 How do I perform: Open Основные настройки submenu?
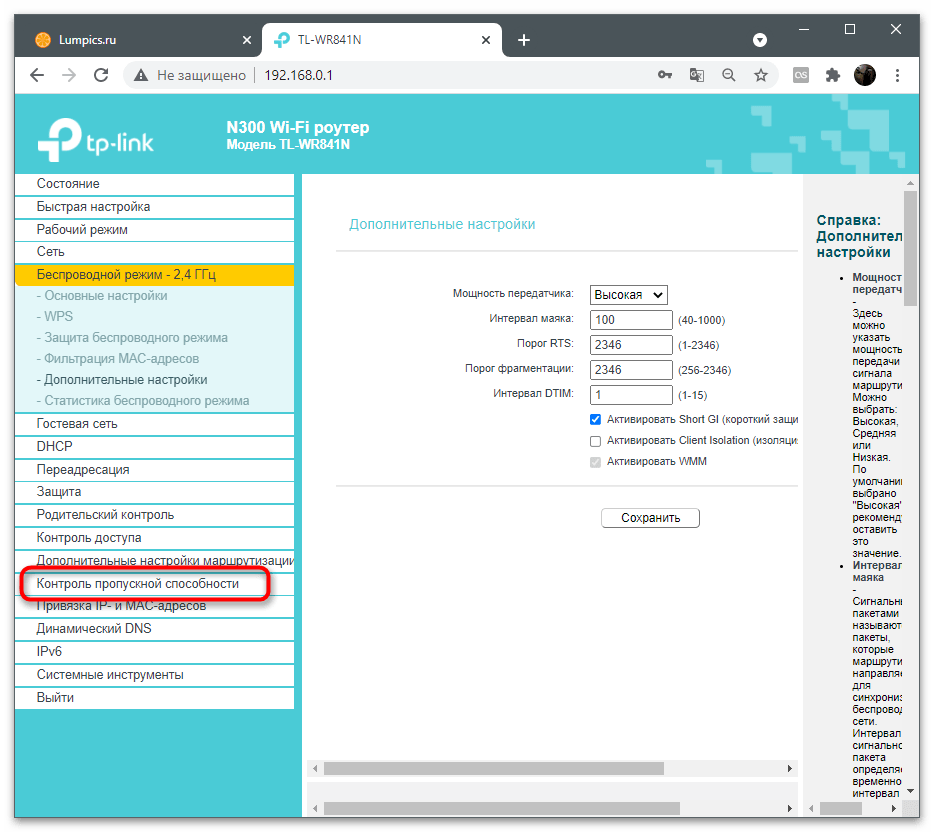[x=102, y=295]
